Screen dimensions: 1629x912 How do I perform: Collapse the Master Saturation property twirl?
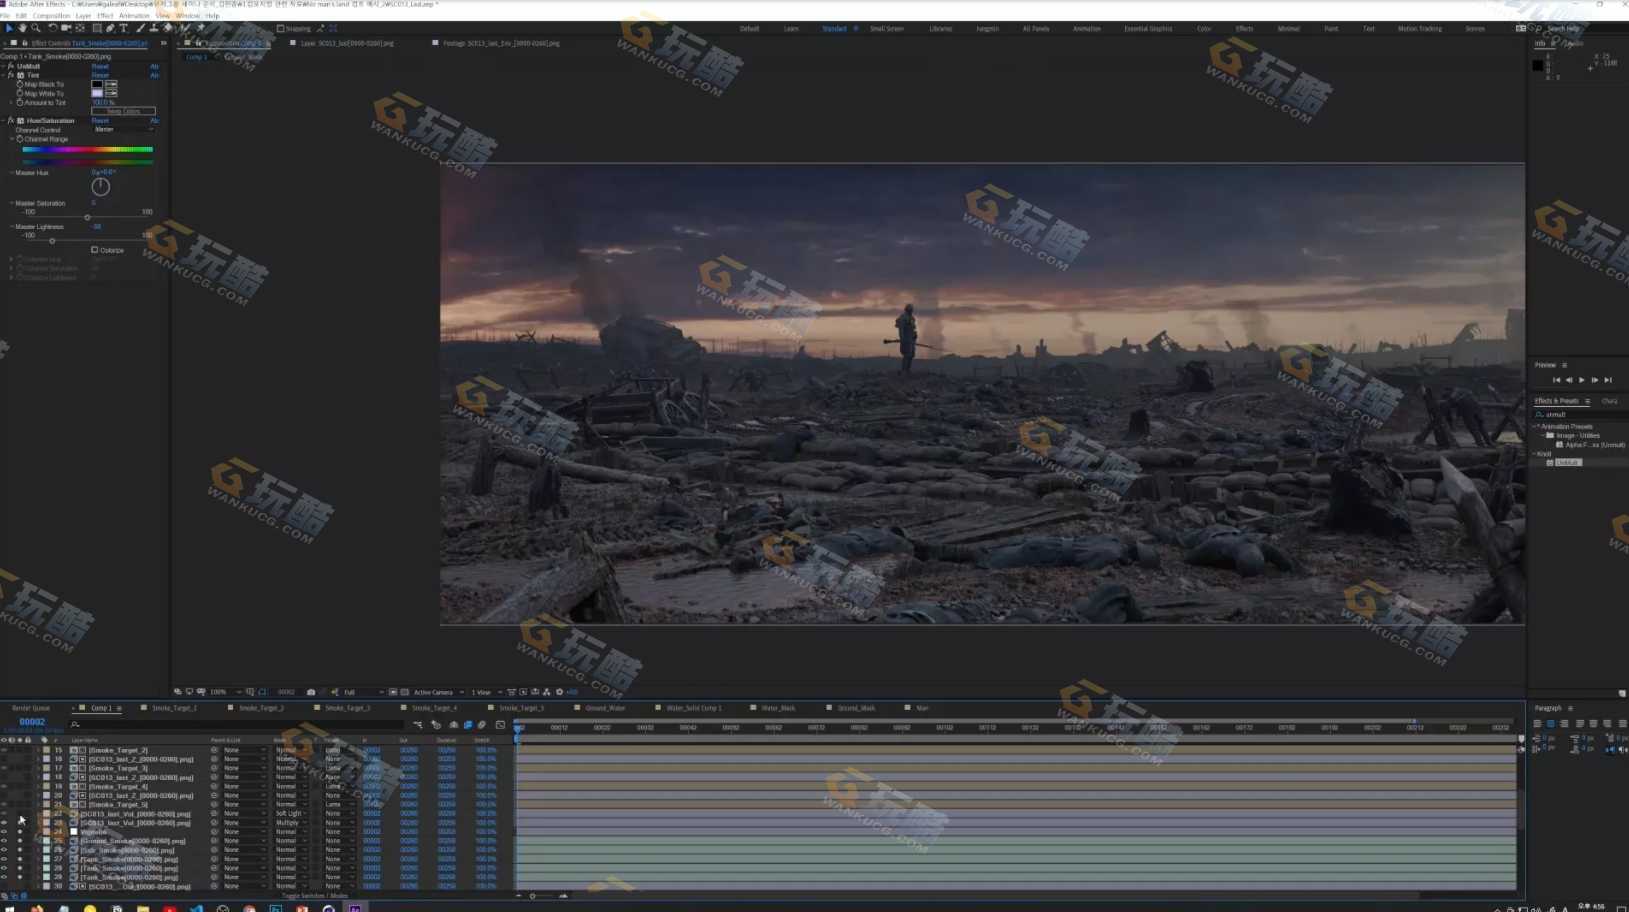12,203
